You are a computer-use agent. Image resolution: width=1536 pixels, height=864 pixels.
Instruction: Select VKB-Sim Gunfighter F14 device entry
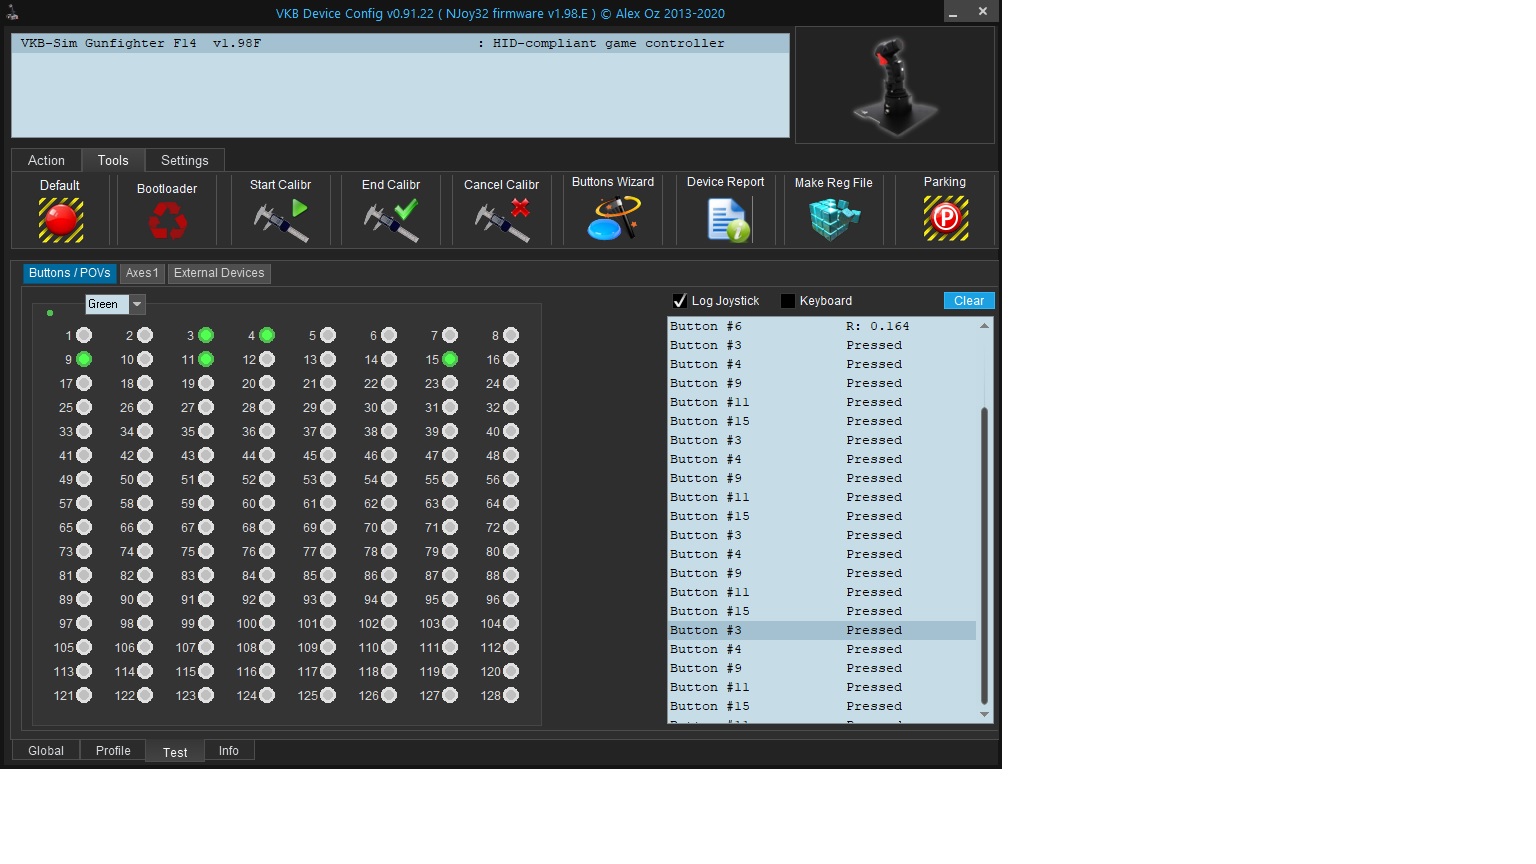pos(400,43)
